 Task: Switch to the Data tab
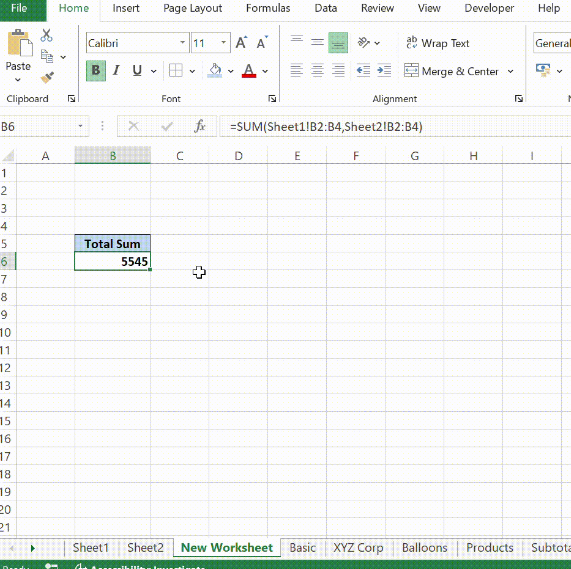(x=326, y=8)
